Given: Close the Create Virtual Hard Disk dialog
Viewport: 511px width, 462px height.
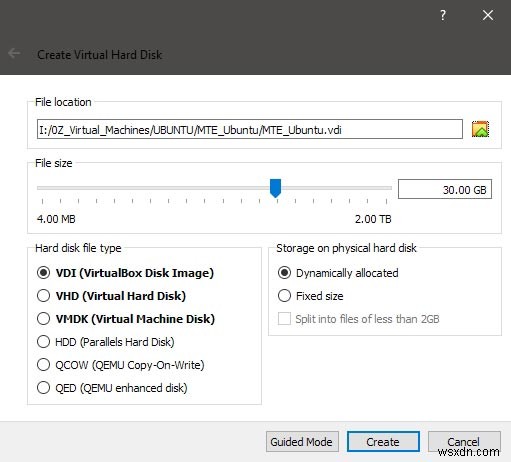Looking at the screenshot, I should (x=488, y=15).
